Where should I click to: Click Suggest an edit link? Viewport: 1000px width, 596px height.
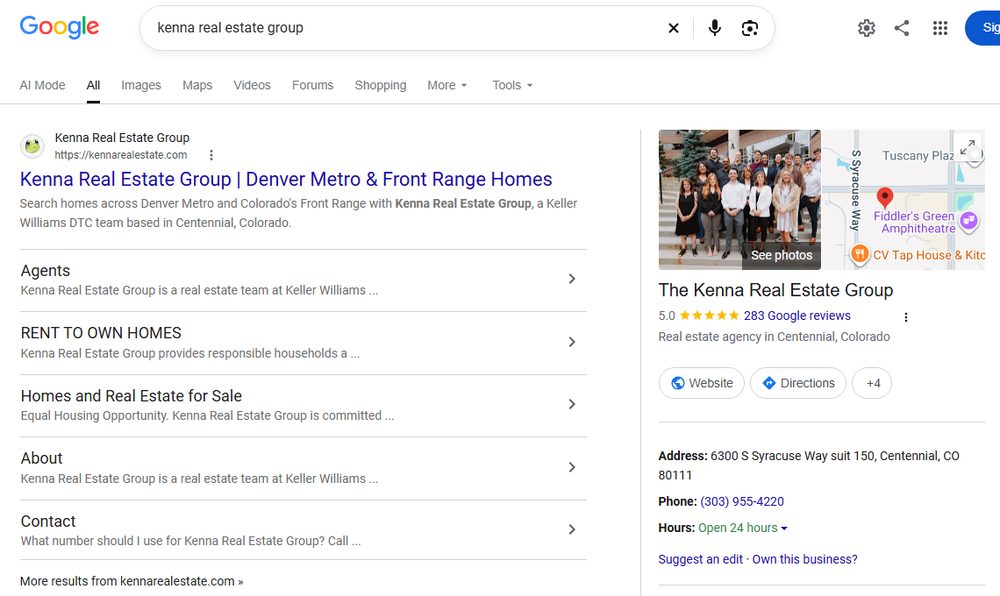tap(700, 559)
